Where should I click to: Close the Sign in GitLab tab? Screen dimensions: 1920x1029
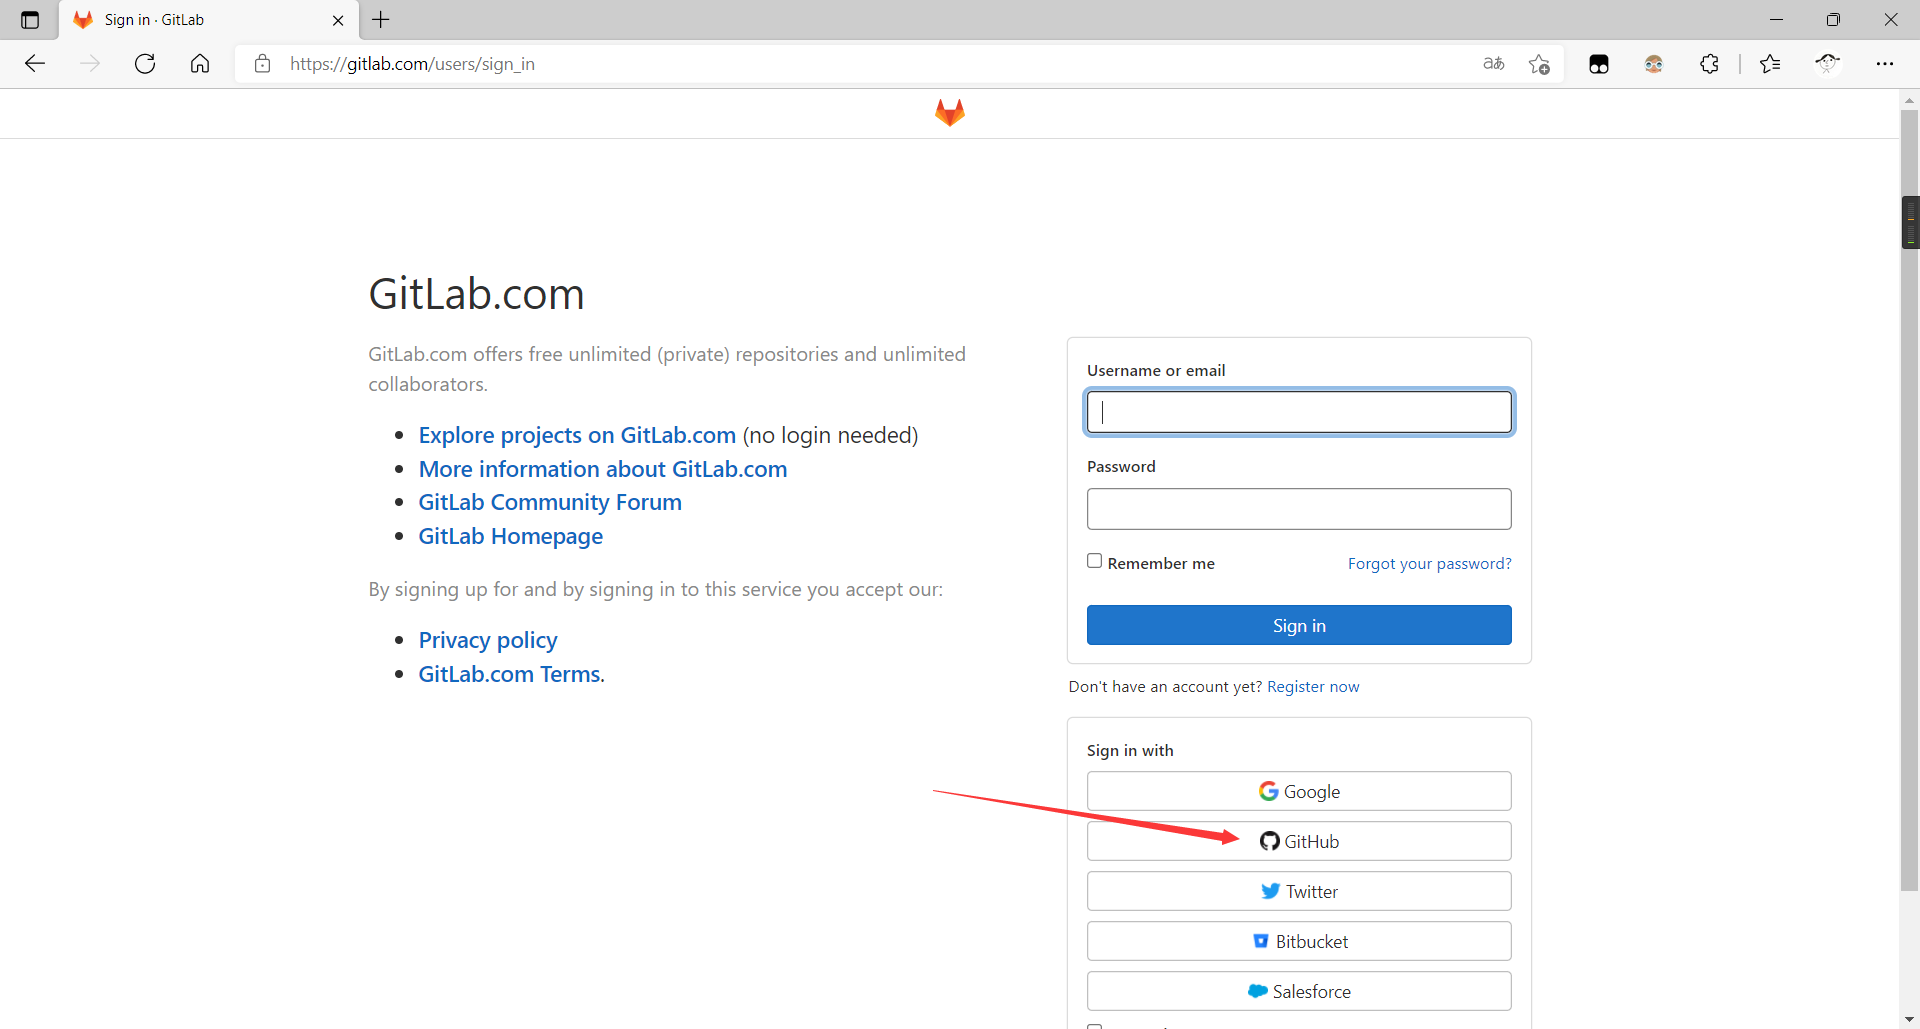338,20
